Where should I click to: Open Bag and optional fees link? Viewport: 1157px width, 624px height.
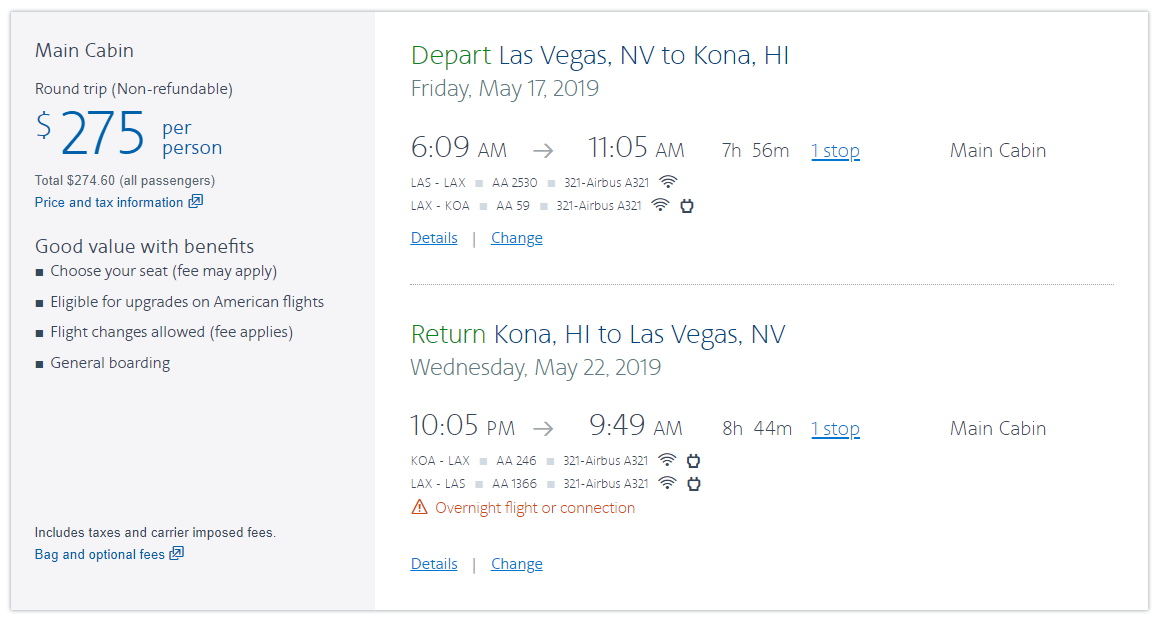tap(99, 555)
